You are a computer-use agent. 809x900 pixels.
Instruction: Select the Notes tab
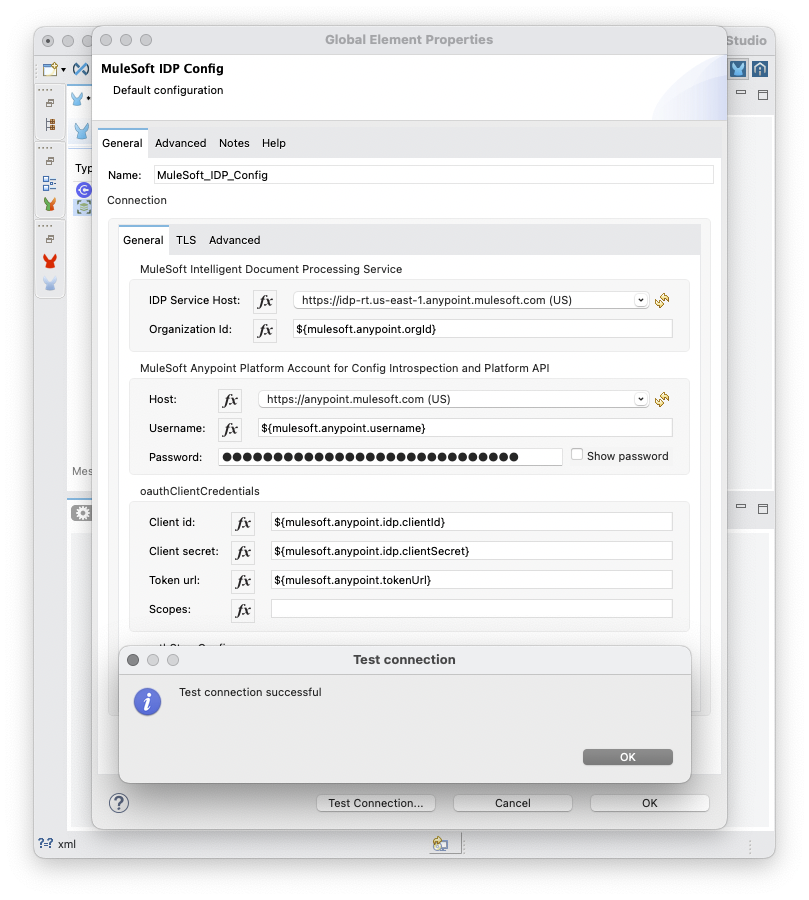pos(234,143)
